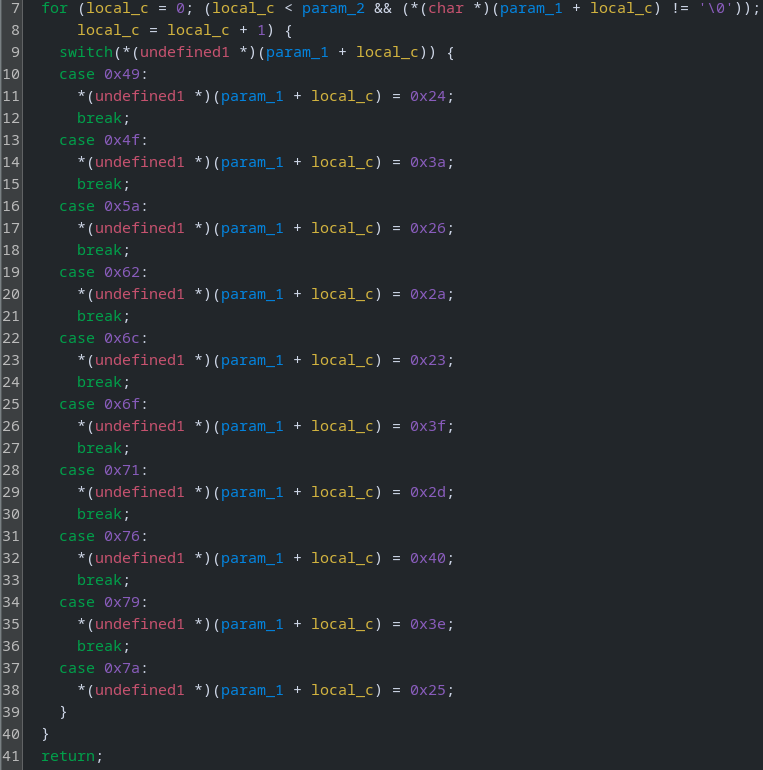Click the 'break' statement on line 30

tap(99, 514)
